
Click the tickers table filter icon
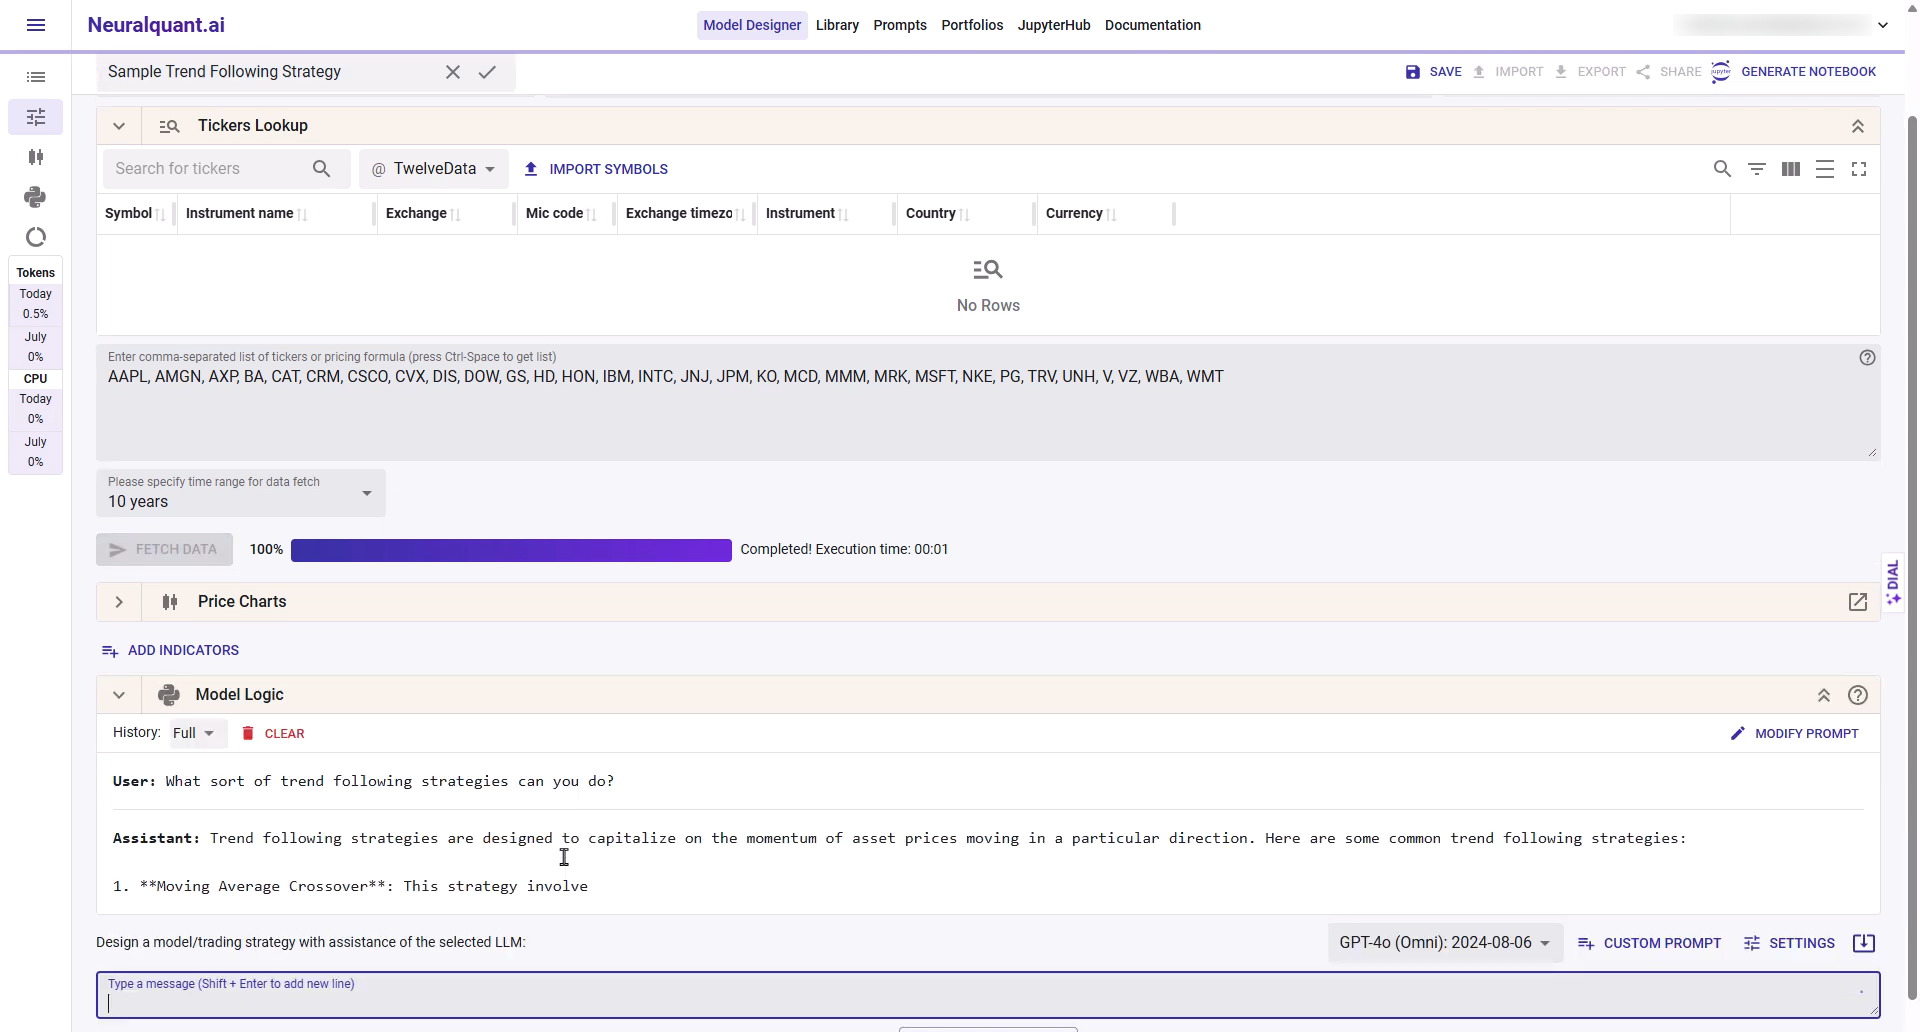[x=1756, y=169]
